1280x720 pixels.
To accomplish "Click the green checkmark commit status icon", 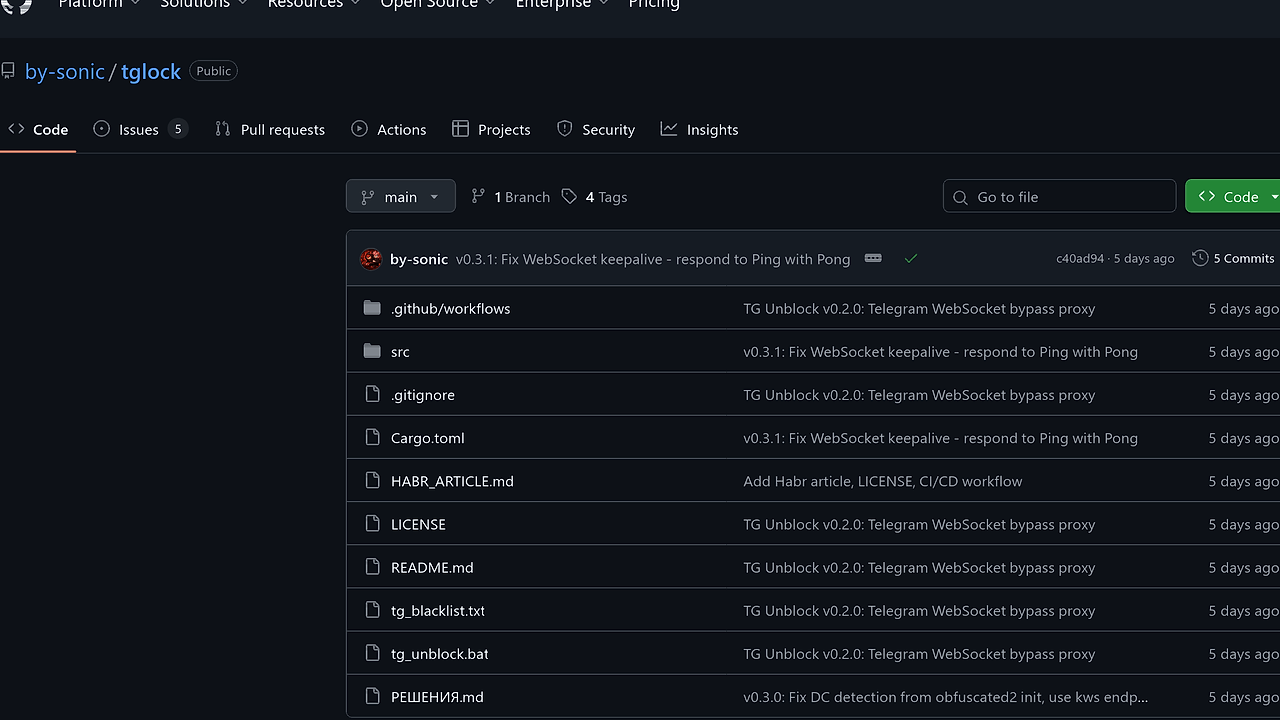I will coord(911,258).
